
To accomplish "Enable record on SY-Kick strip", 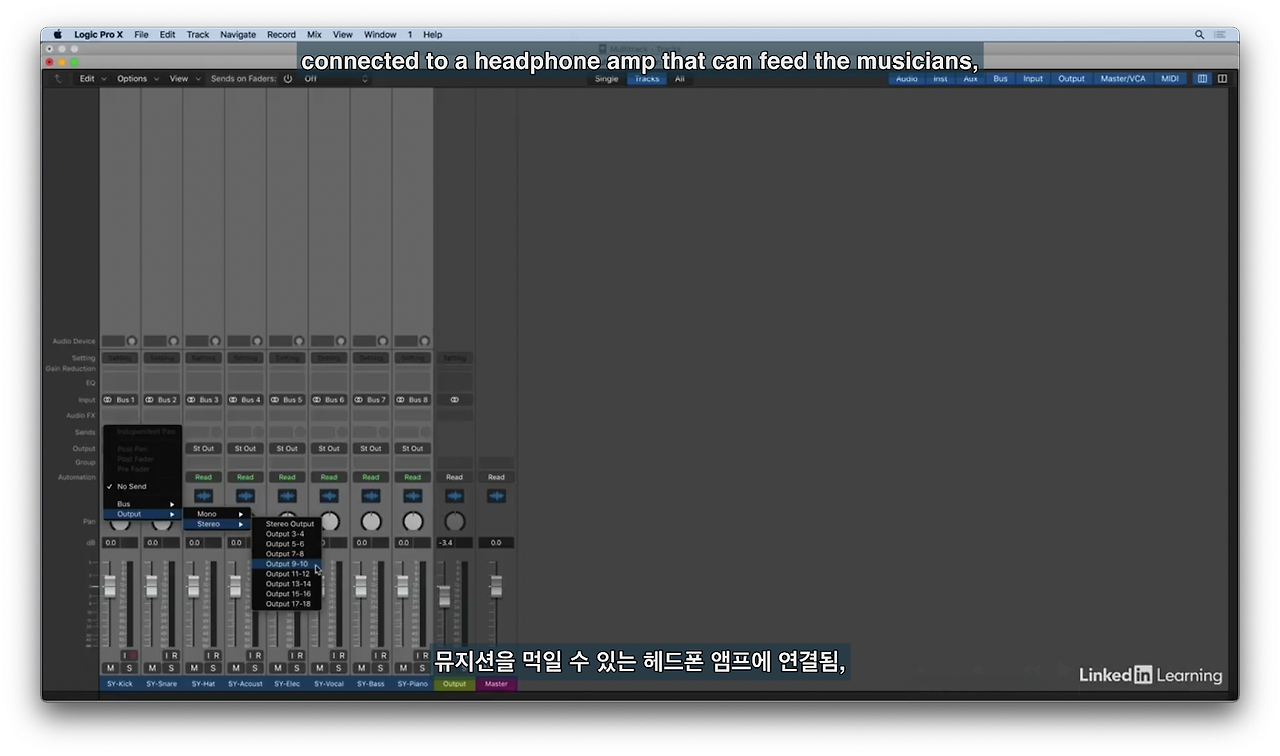I will pos(133,655).
